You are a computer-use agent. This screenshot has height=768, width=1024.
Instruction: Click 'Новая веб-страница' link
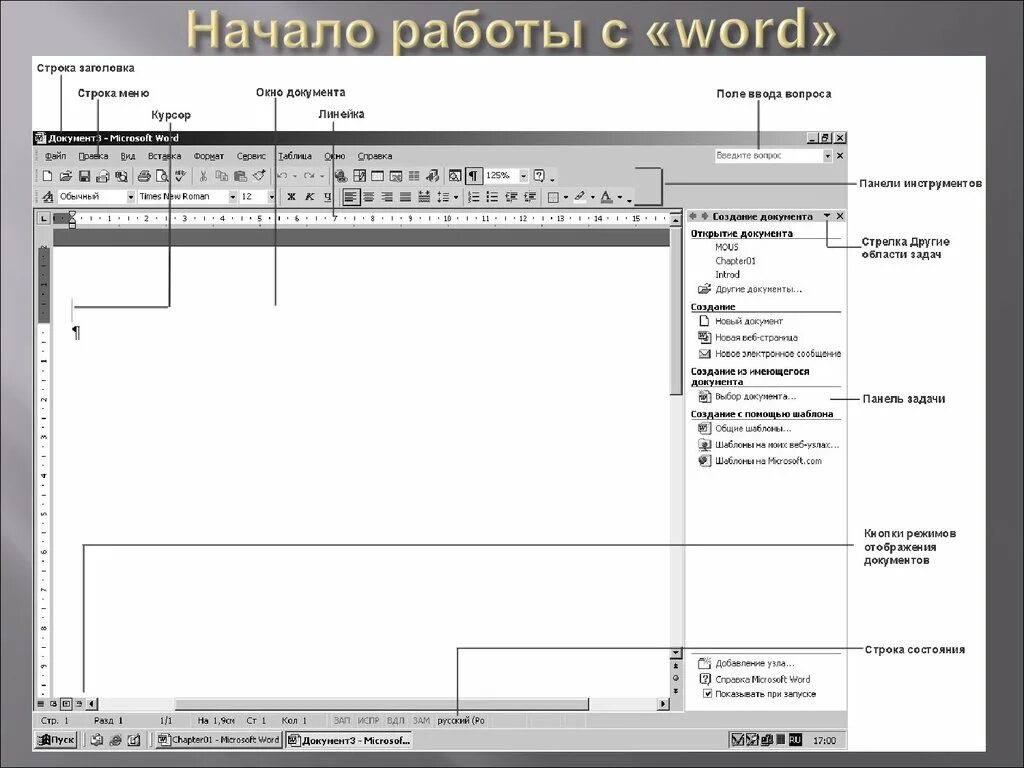click(756, 338)
